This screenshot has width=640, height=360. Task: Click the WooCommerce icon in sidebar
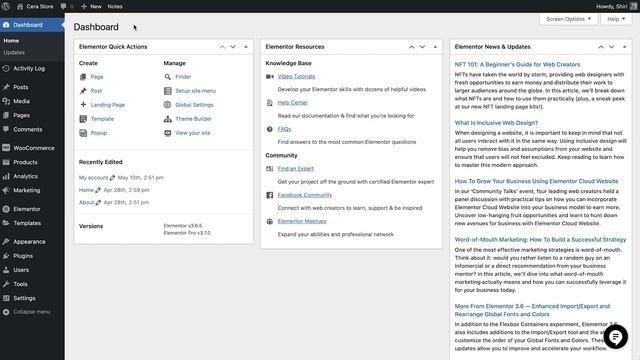6,148
